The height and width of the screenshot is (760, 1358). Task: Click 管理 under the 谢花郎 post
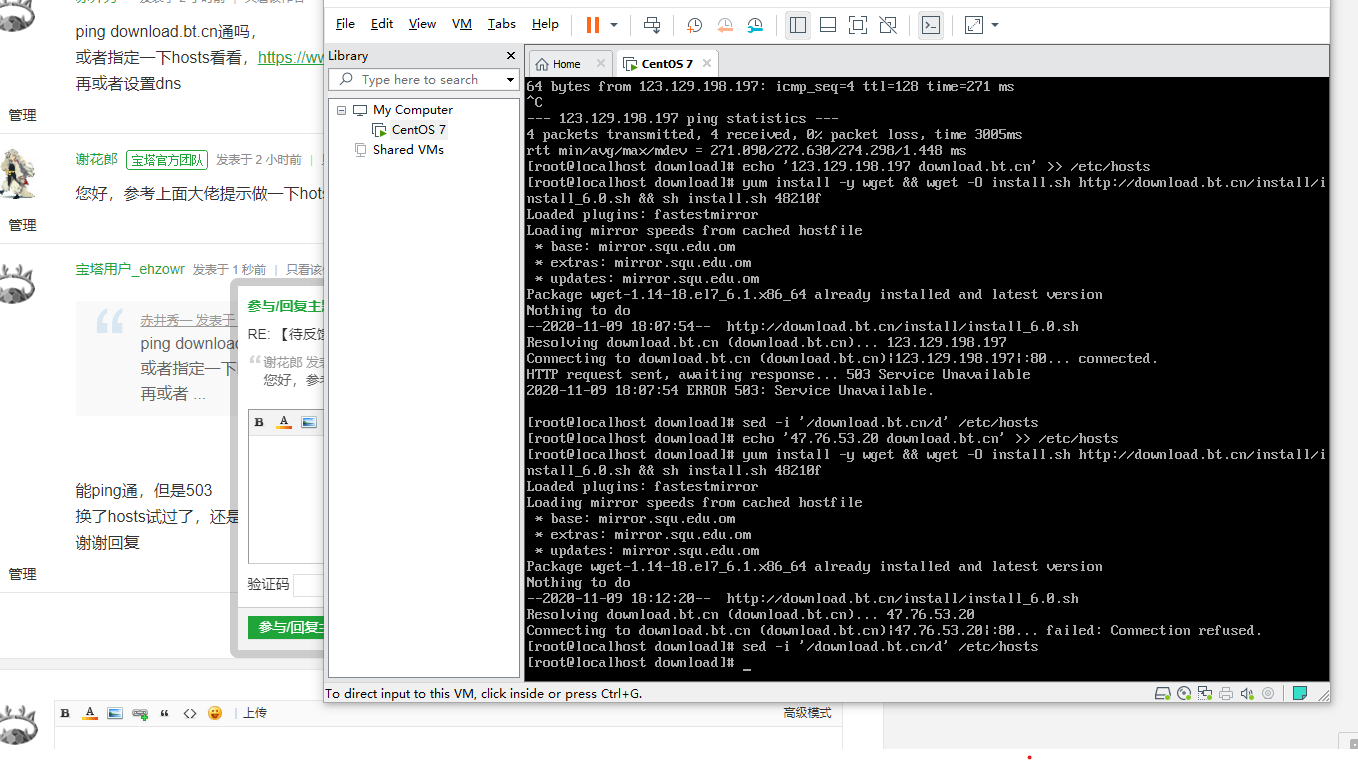tap(22, 225)
